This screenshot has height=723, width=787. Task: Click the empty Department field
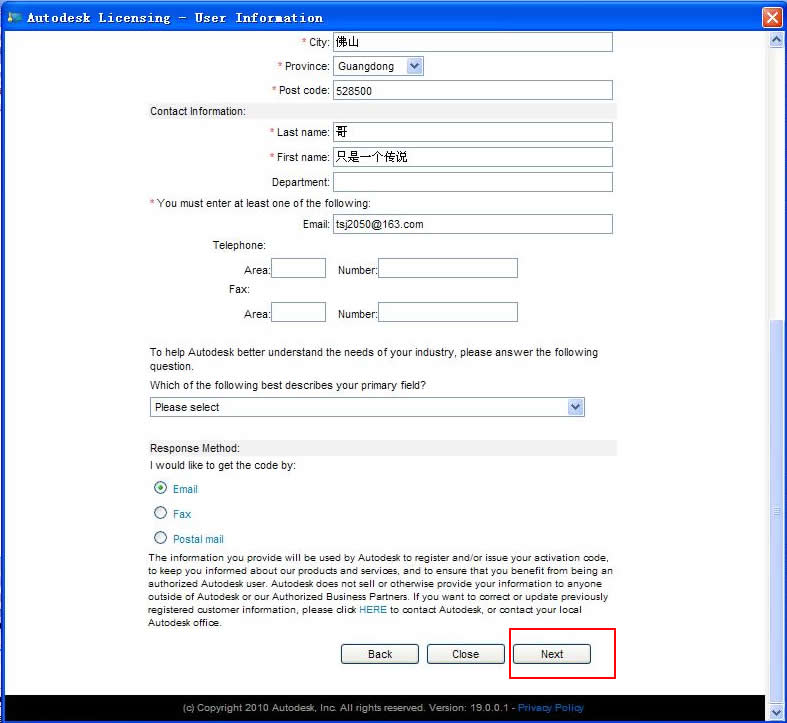pos(472,182)
